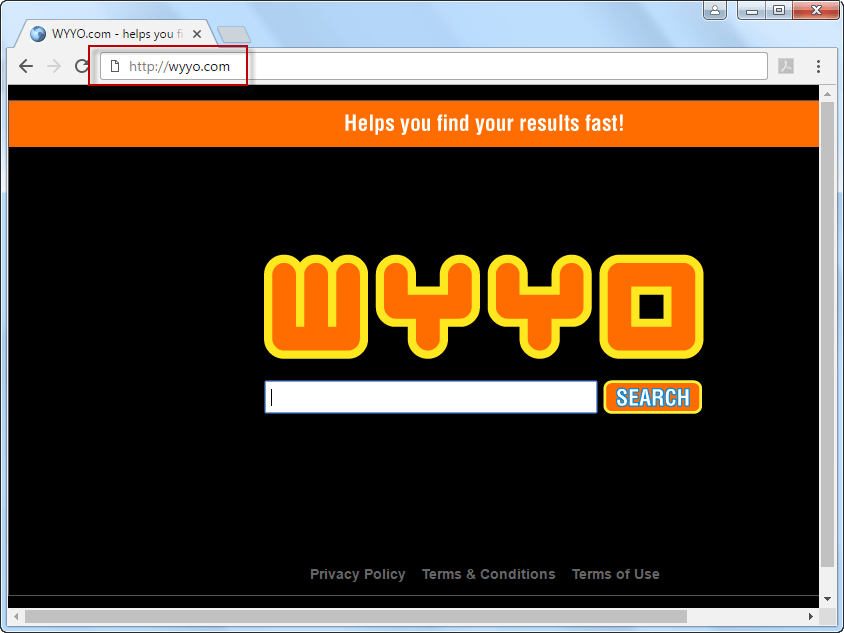This screenshot has width=844, height=633.
Task: Open the Terms & Conditions link
Action: pos(488,574)
